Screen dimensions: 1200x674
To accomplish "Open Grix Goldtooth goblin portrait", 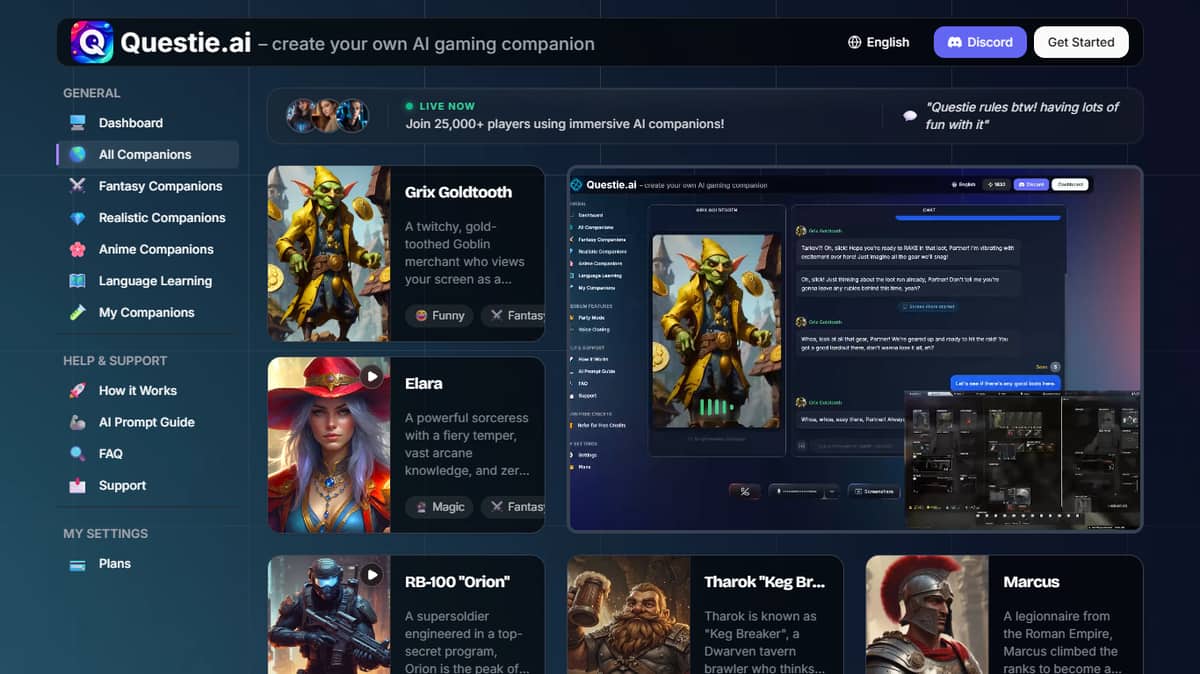I will click(x=329, y=254).
